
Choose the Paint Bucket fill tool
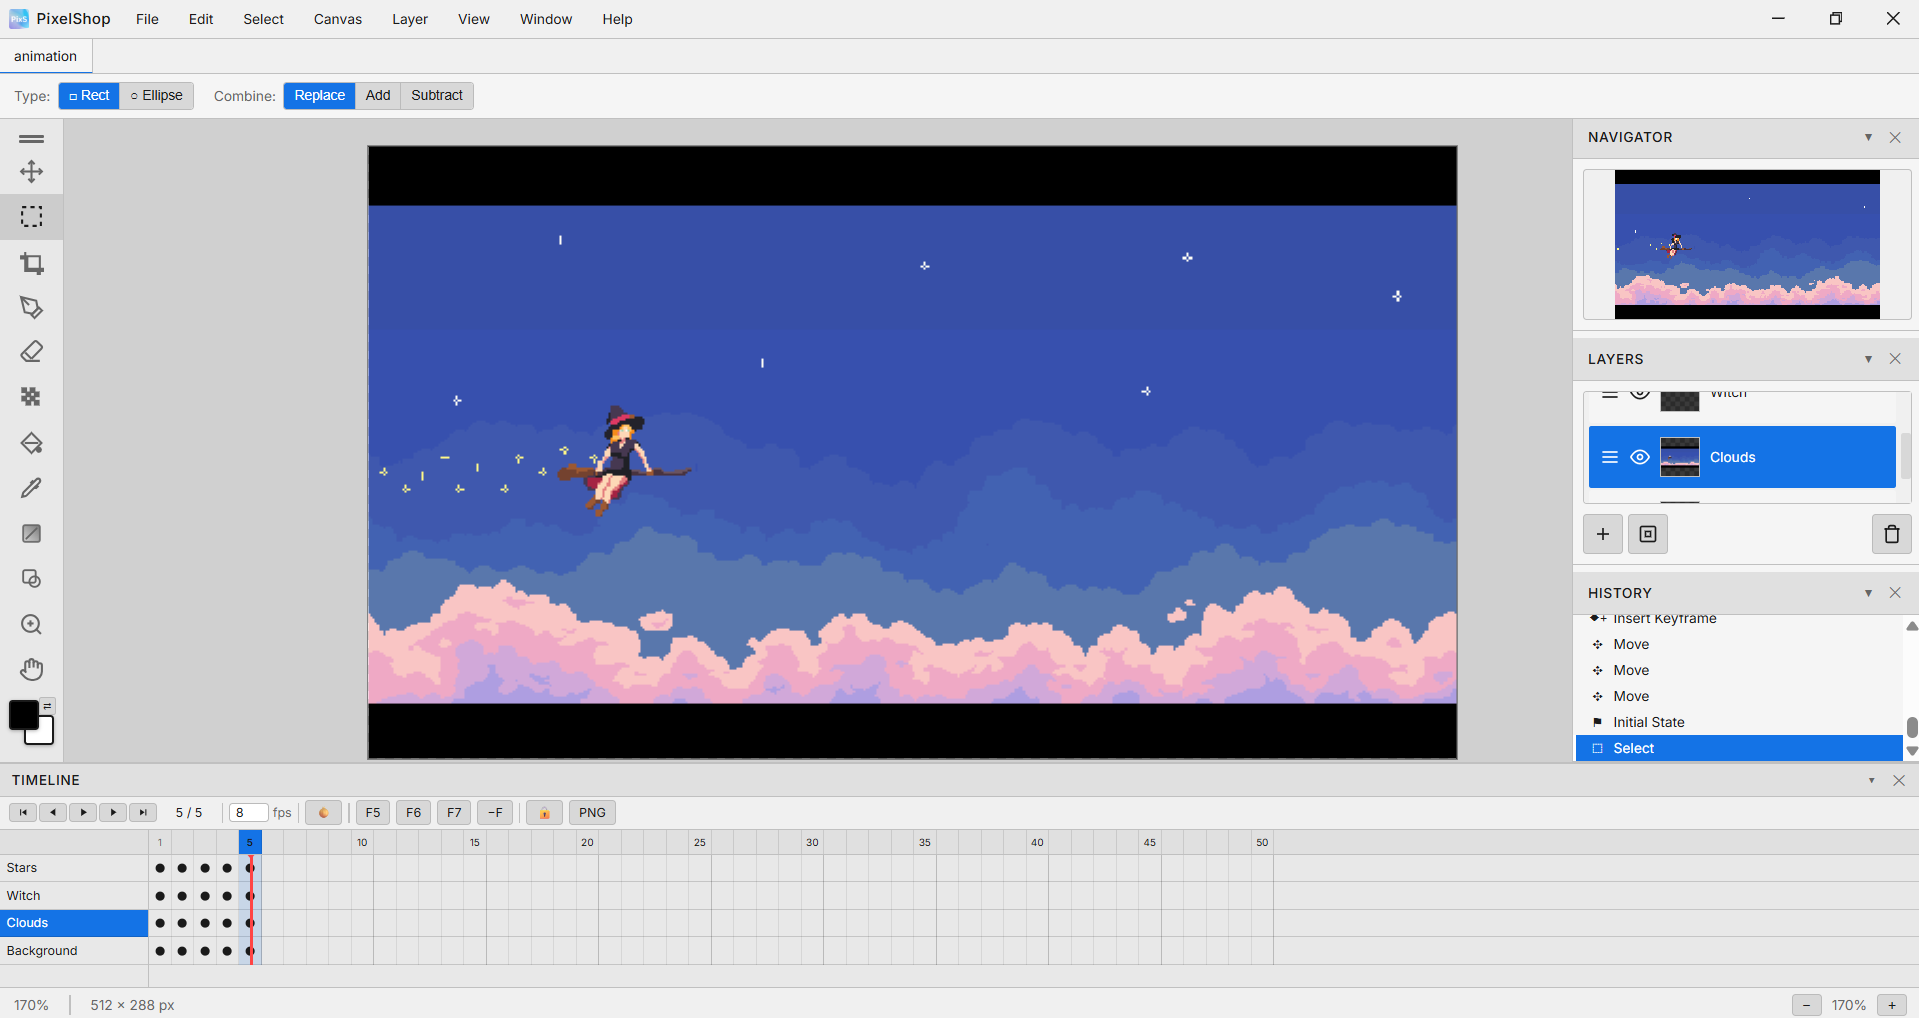click(32, 443)
